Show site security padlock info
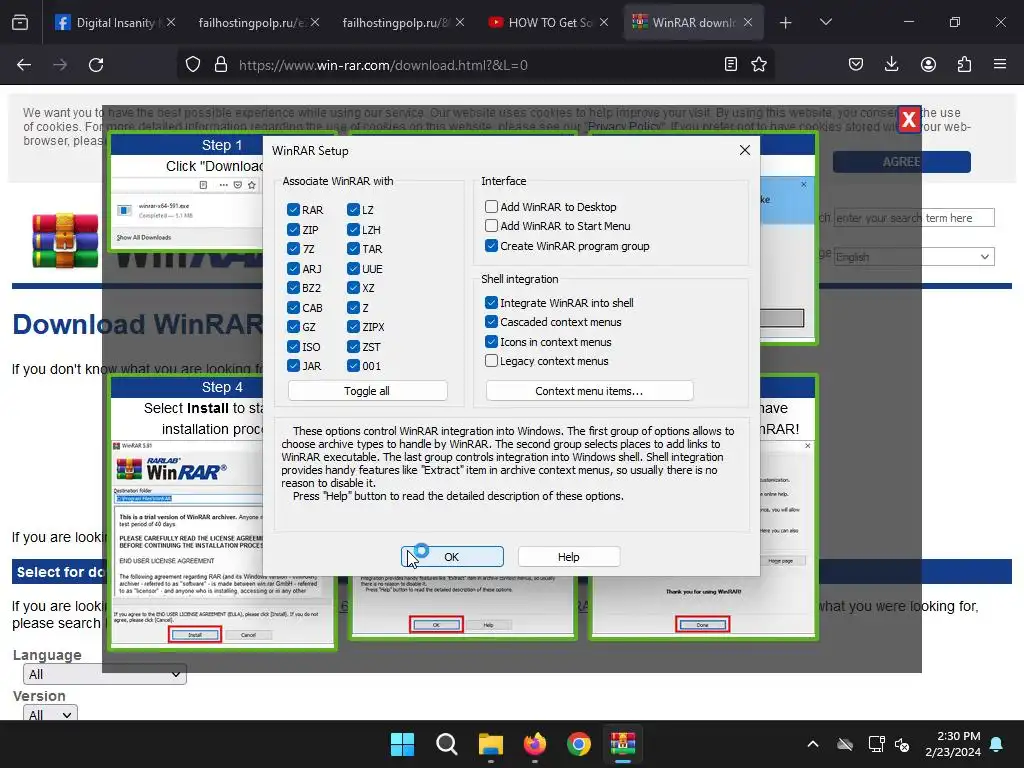The image size is (1024, 768). click(x=221, y=65)
